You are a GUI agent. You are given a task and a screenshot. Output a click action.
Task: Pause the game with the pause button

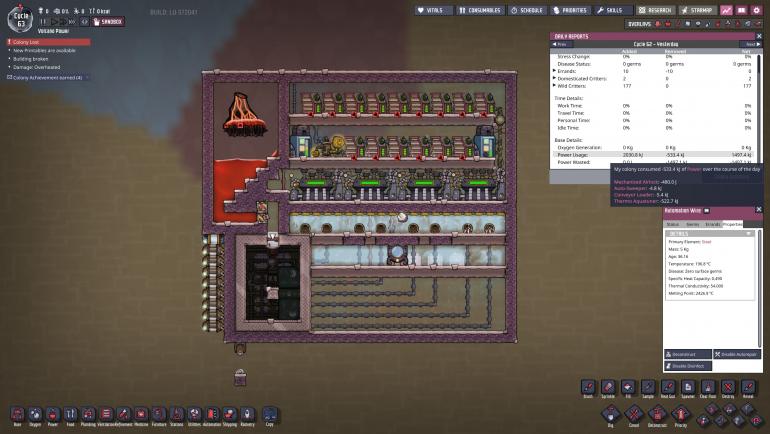click(43, 22)
